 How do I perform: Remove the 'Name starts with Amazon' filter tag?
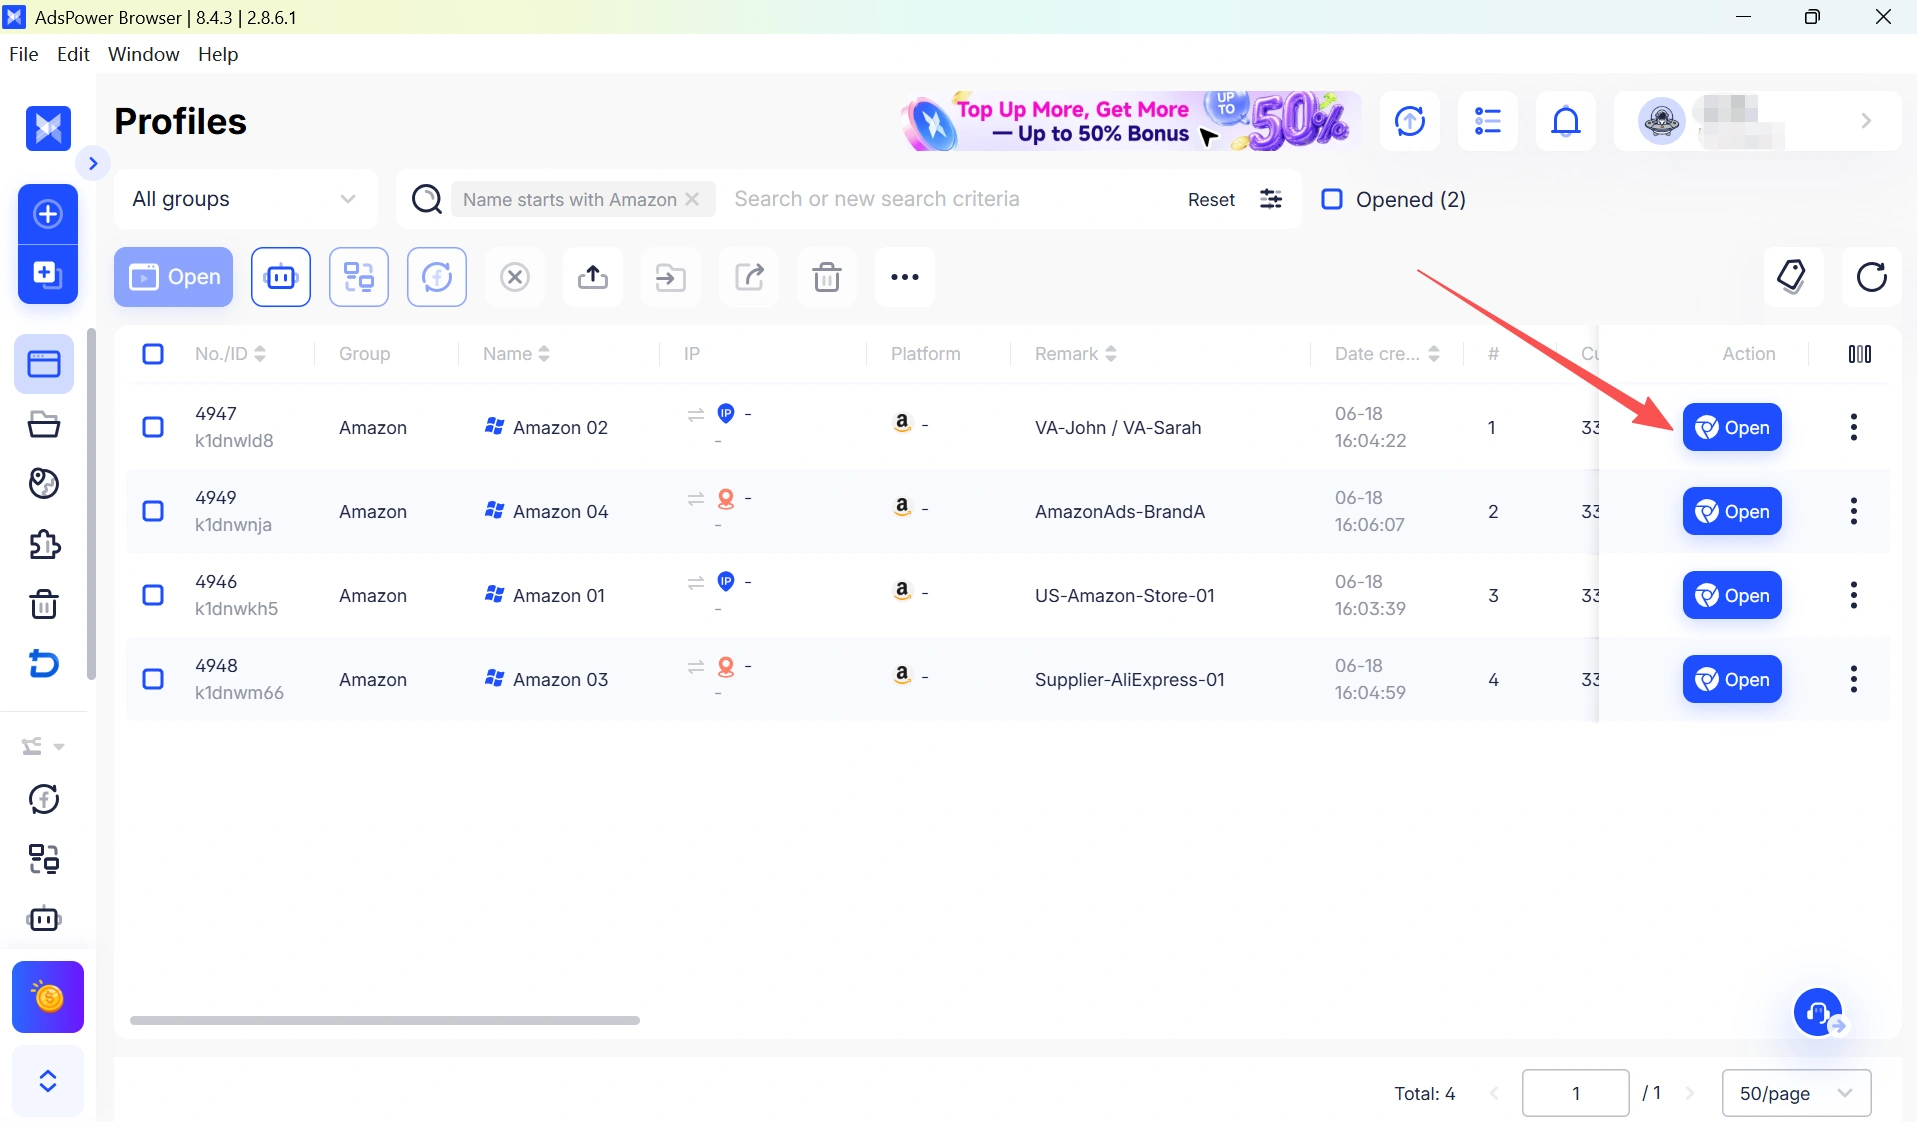click(692, 199)
